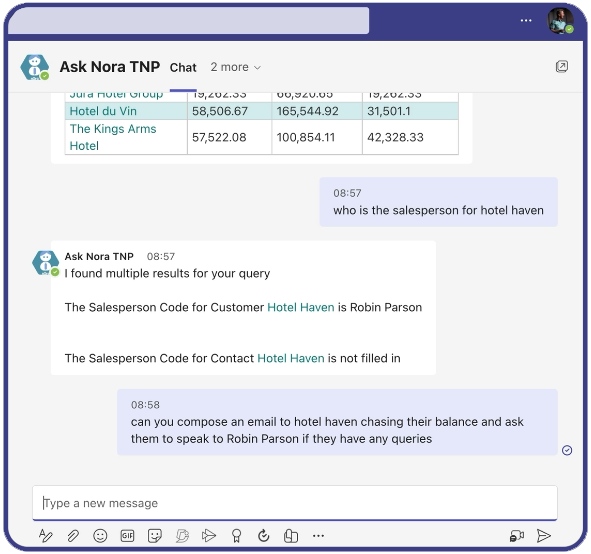Pop out the chat window
Screen dimensions: 591x554
point(562,66)
